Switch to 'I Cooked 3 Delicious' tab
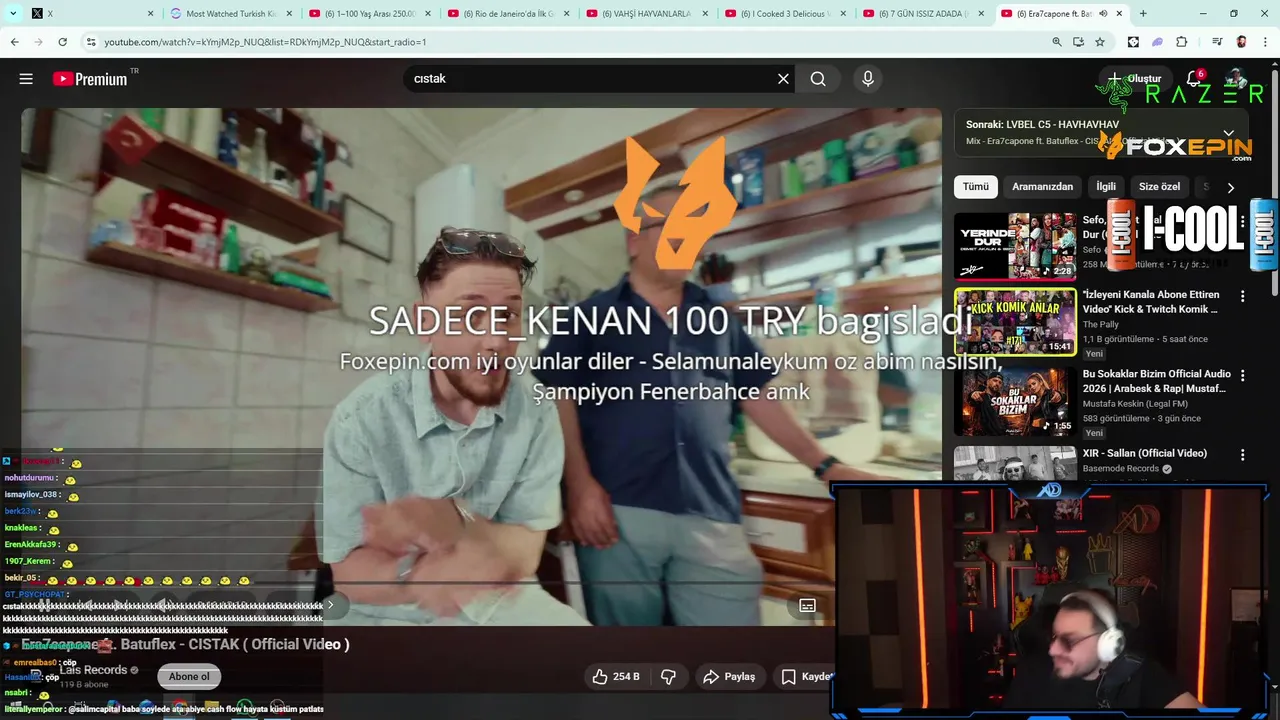Image resolution: width=1280 pixels, height=720 pixels. (x=783, y=14)
